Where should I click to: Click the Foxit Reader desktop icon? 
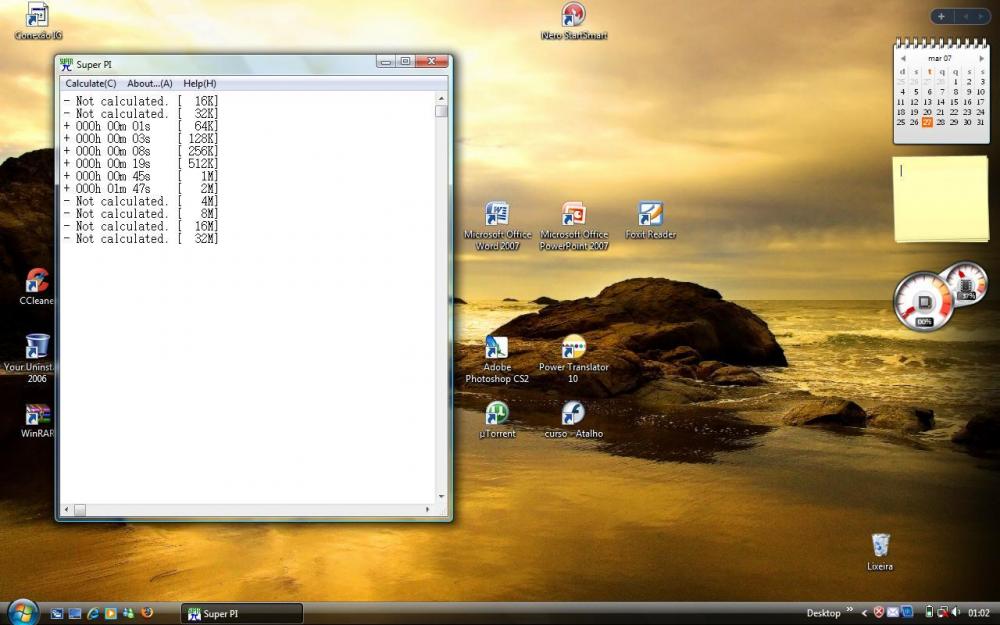pos(650,215)
